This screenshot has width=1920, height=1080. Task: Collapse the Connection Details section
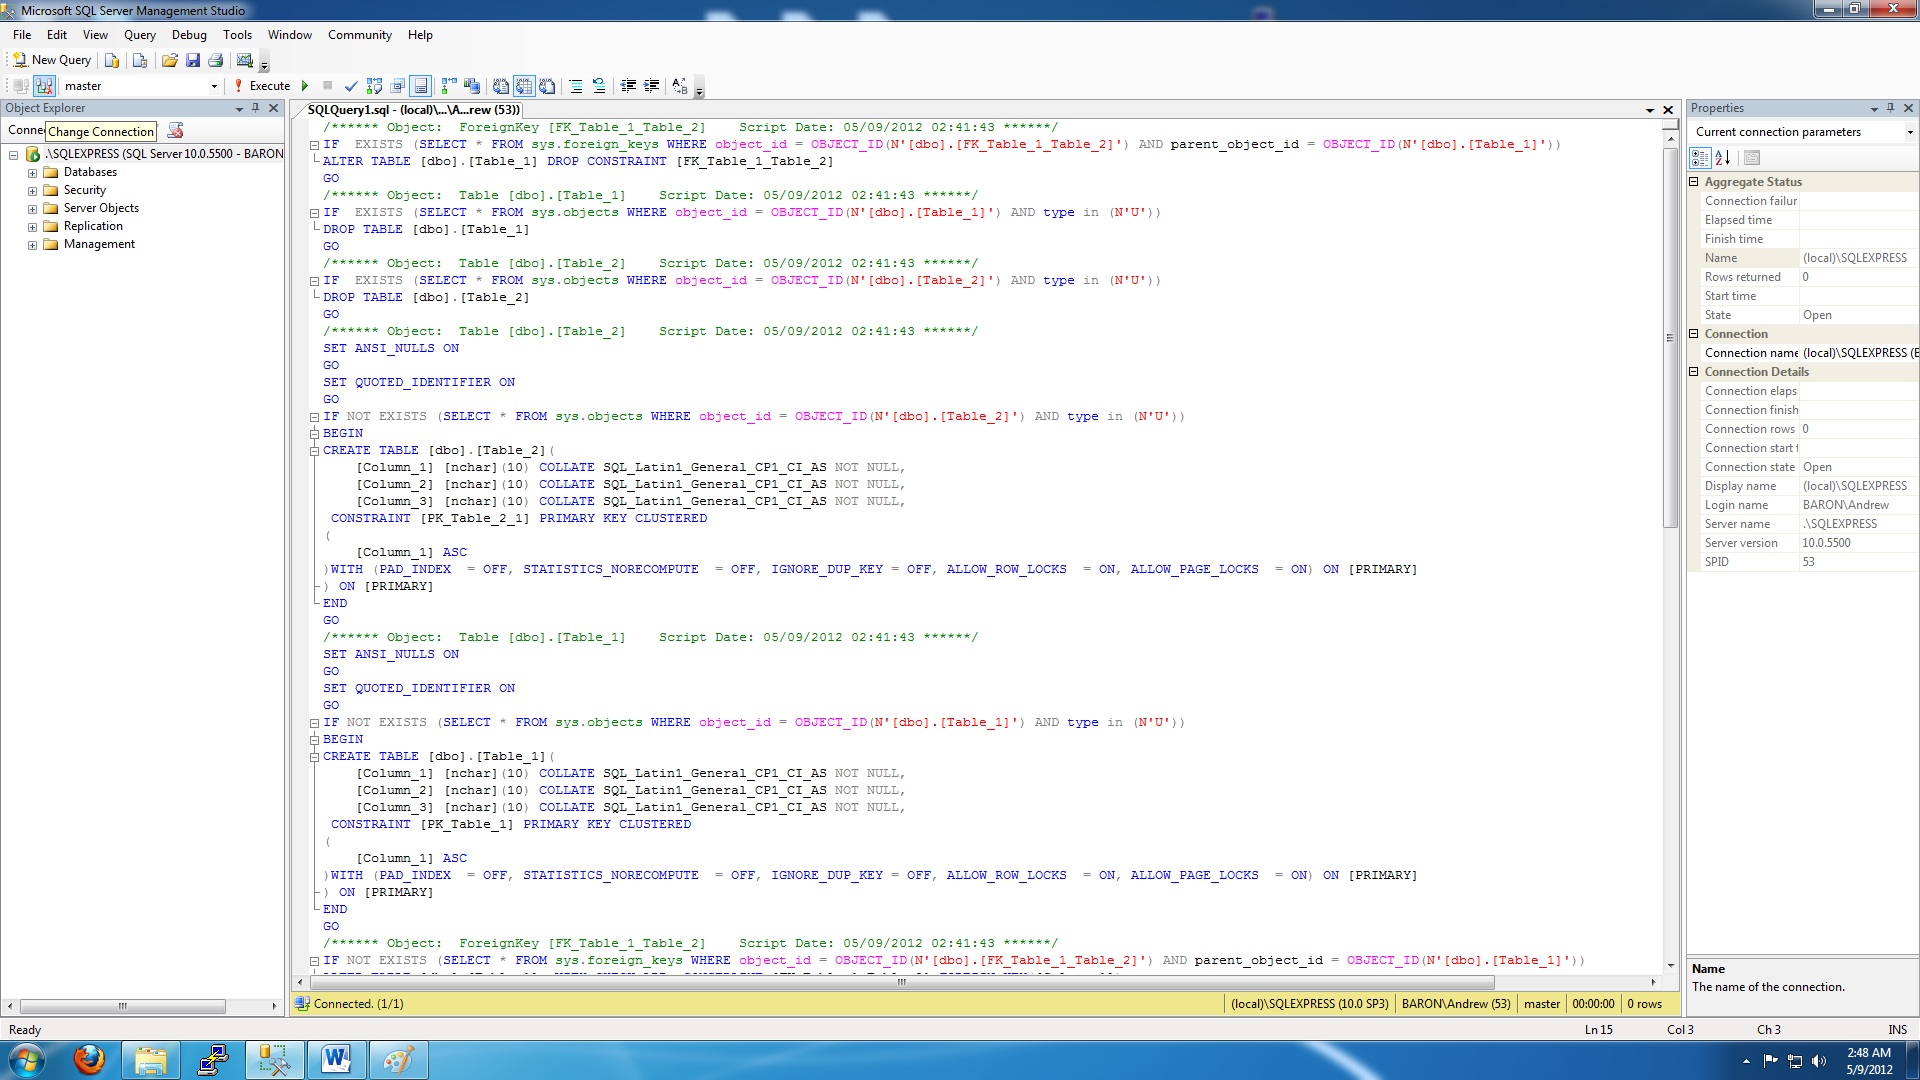1694,371
